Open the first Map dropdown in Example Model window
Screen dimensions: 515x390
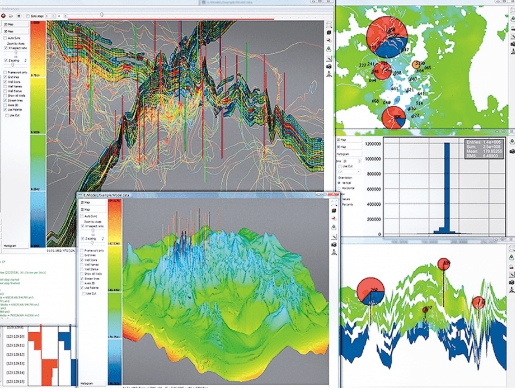93,202
